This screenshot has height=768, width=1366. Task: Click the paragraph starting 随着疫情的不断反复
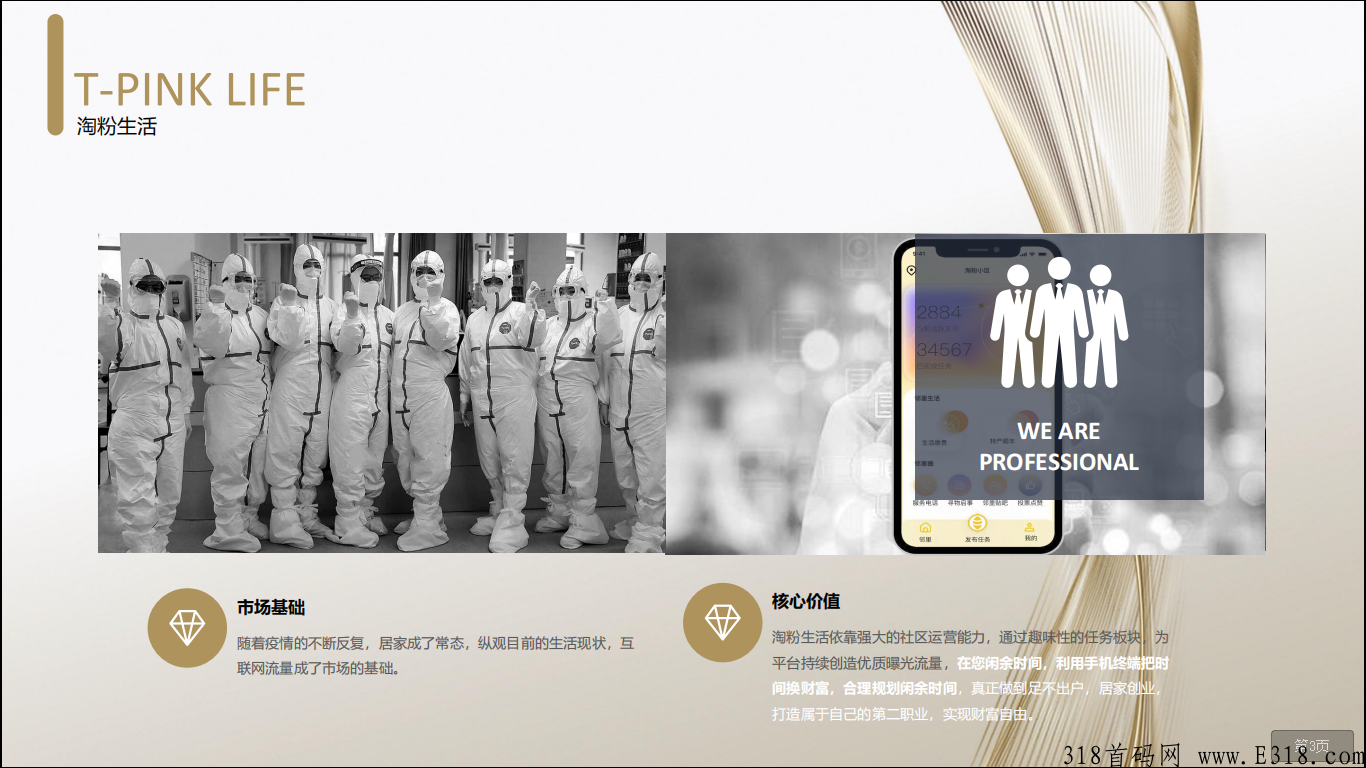click(436, 656)
